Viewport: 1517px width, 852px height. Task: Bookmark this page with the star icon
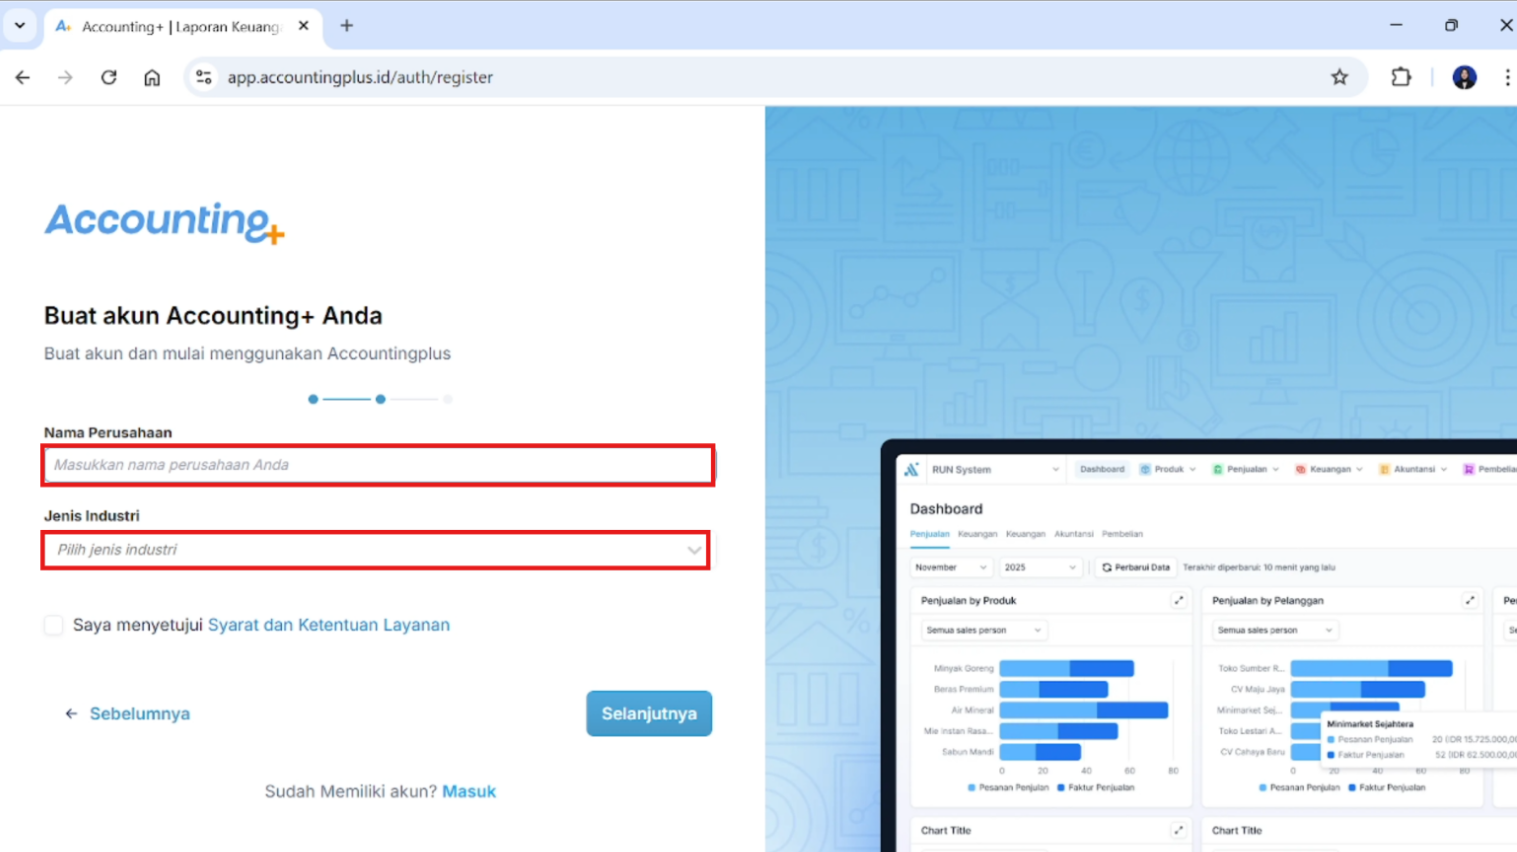[x=1340, y=77]
